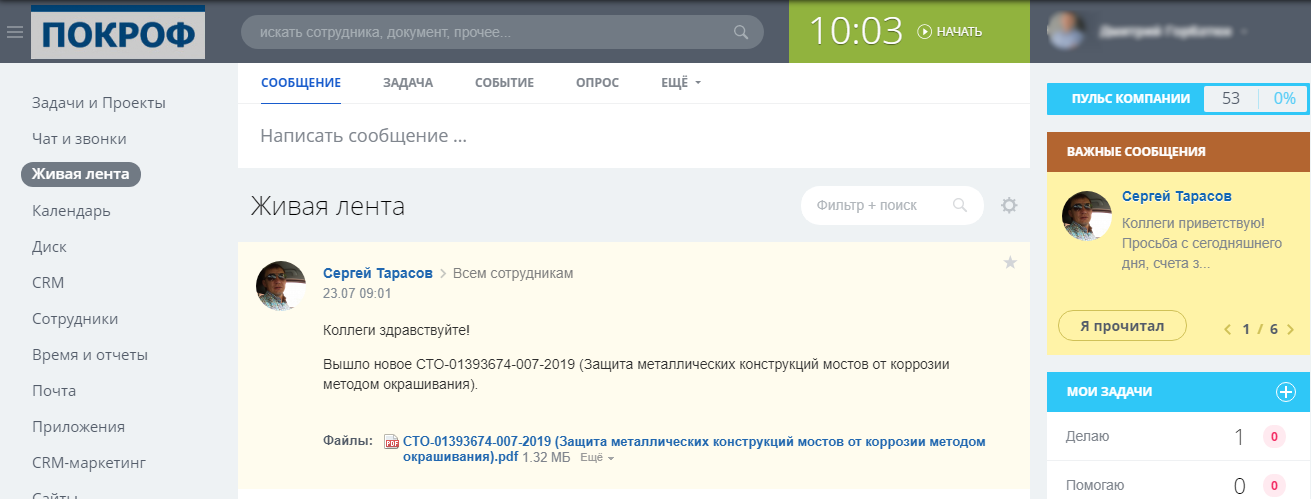Open user profile dropdown arrow
The height and width of the screenshot is (499, 1311).
1245,32
